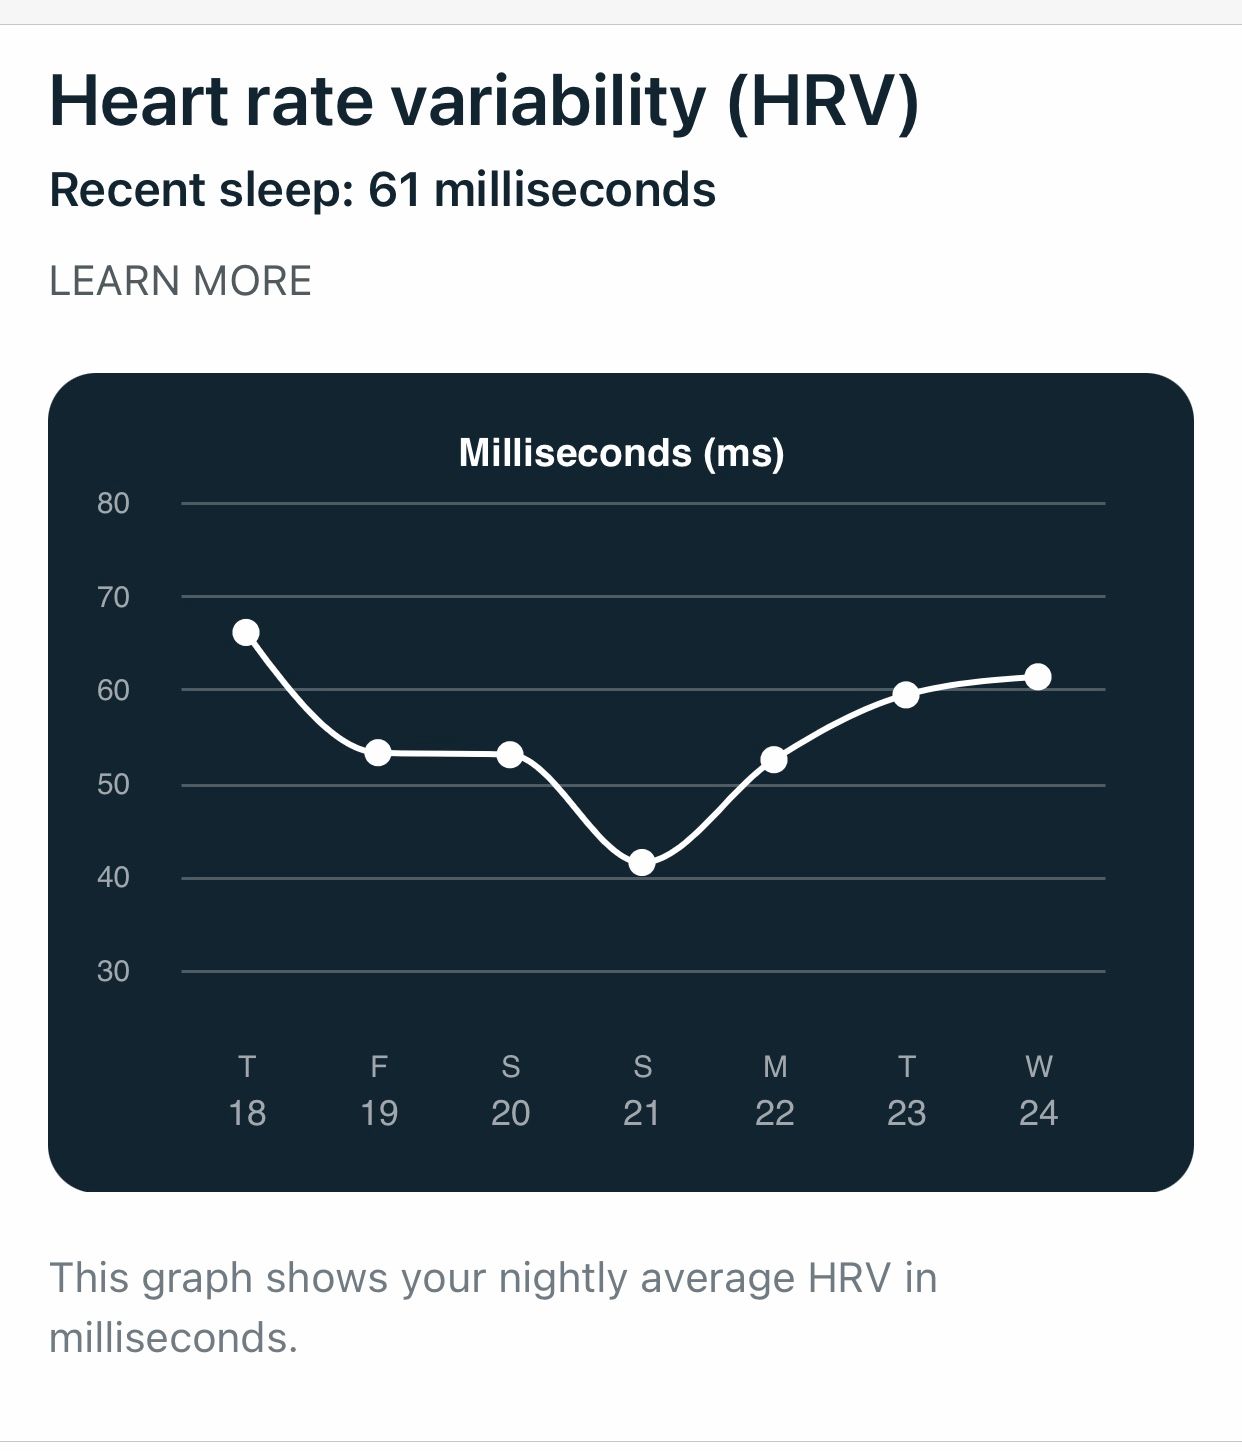Click the Recent sleep: 61 milliseconds text
Image resolution: width=1242 pixels, height=1451 pixels.
coord(382,189)
